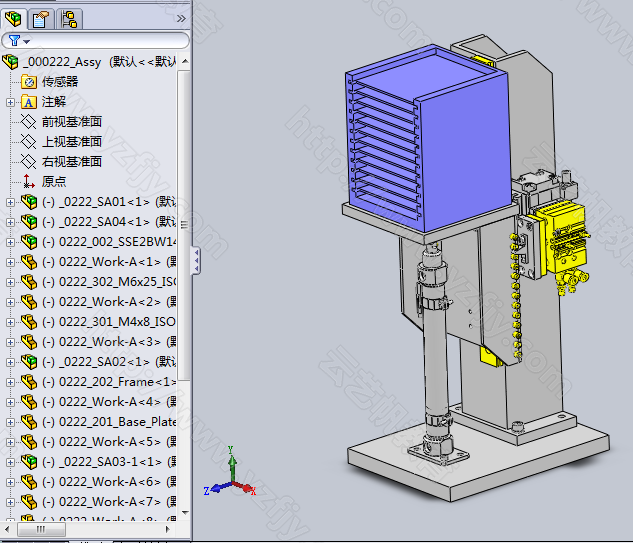
Task: Click the 传感器 tree label
Action: click(60, 82)
